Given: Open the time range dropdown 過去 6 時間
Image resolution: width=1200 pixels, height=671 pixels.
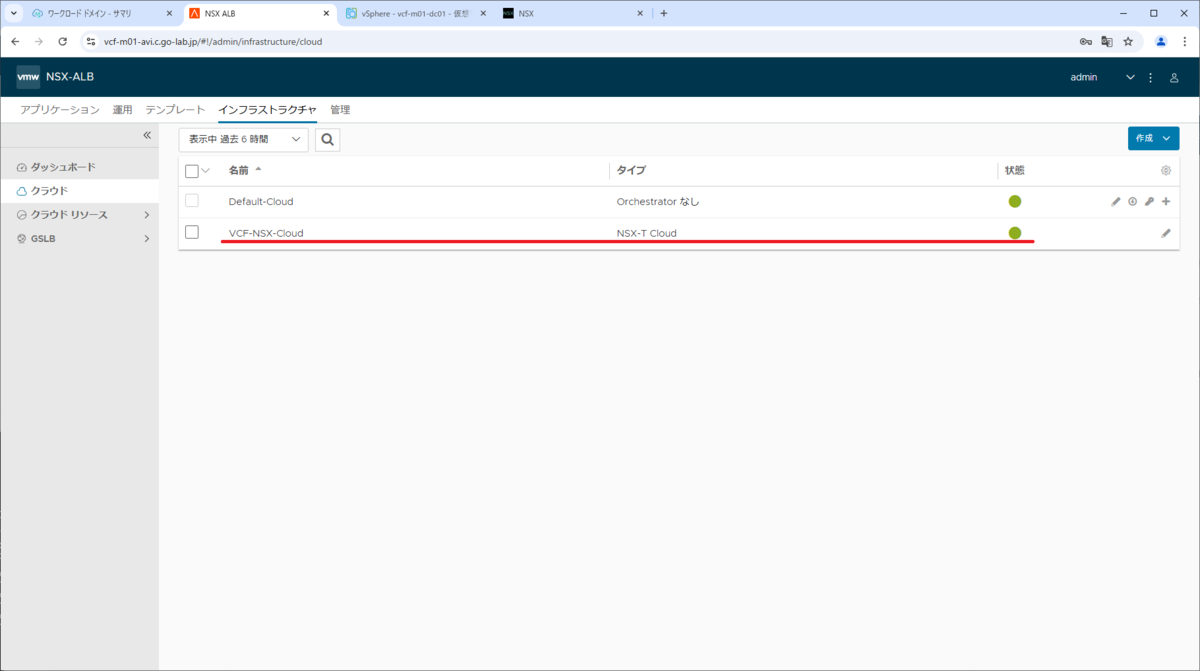Looking at the screenshot, I should [x=243, y=139].
